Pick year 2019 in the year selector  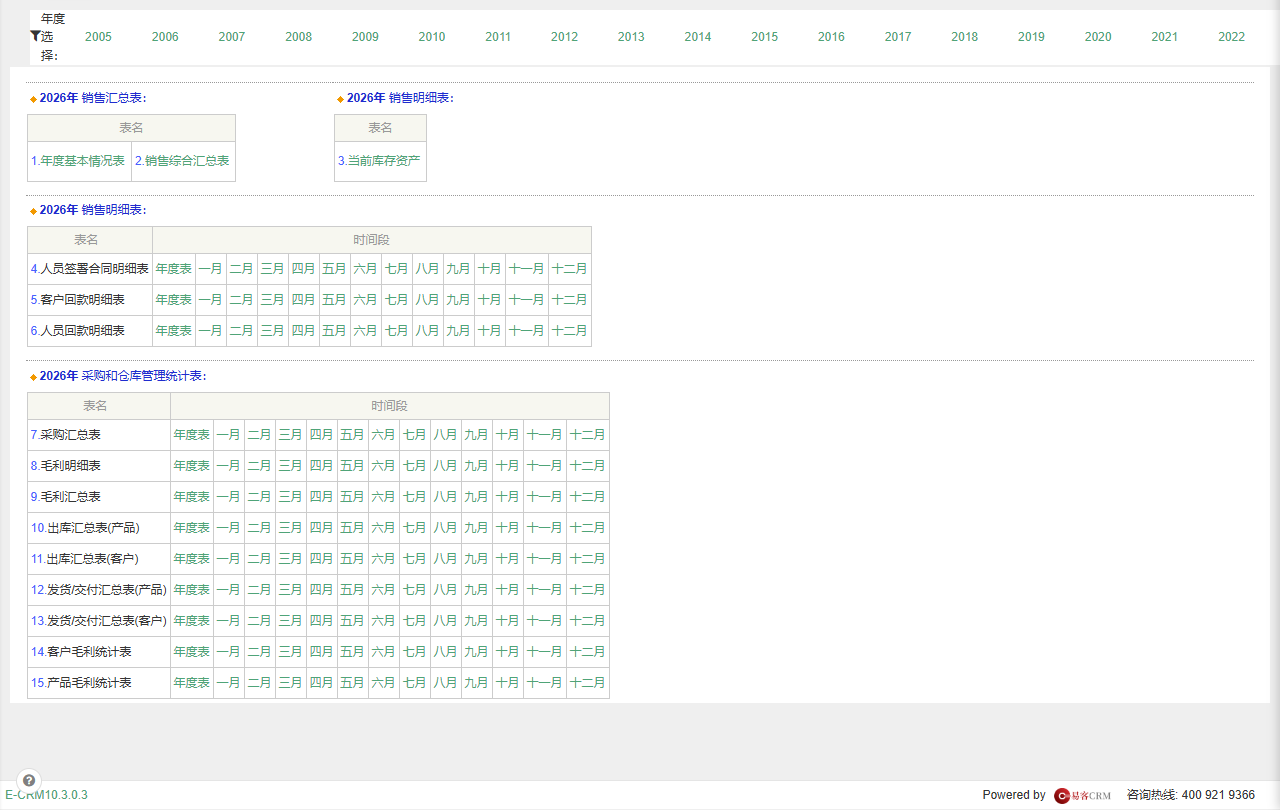[x=1031, y=37]
